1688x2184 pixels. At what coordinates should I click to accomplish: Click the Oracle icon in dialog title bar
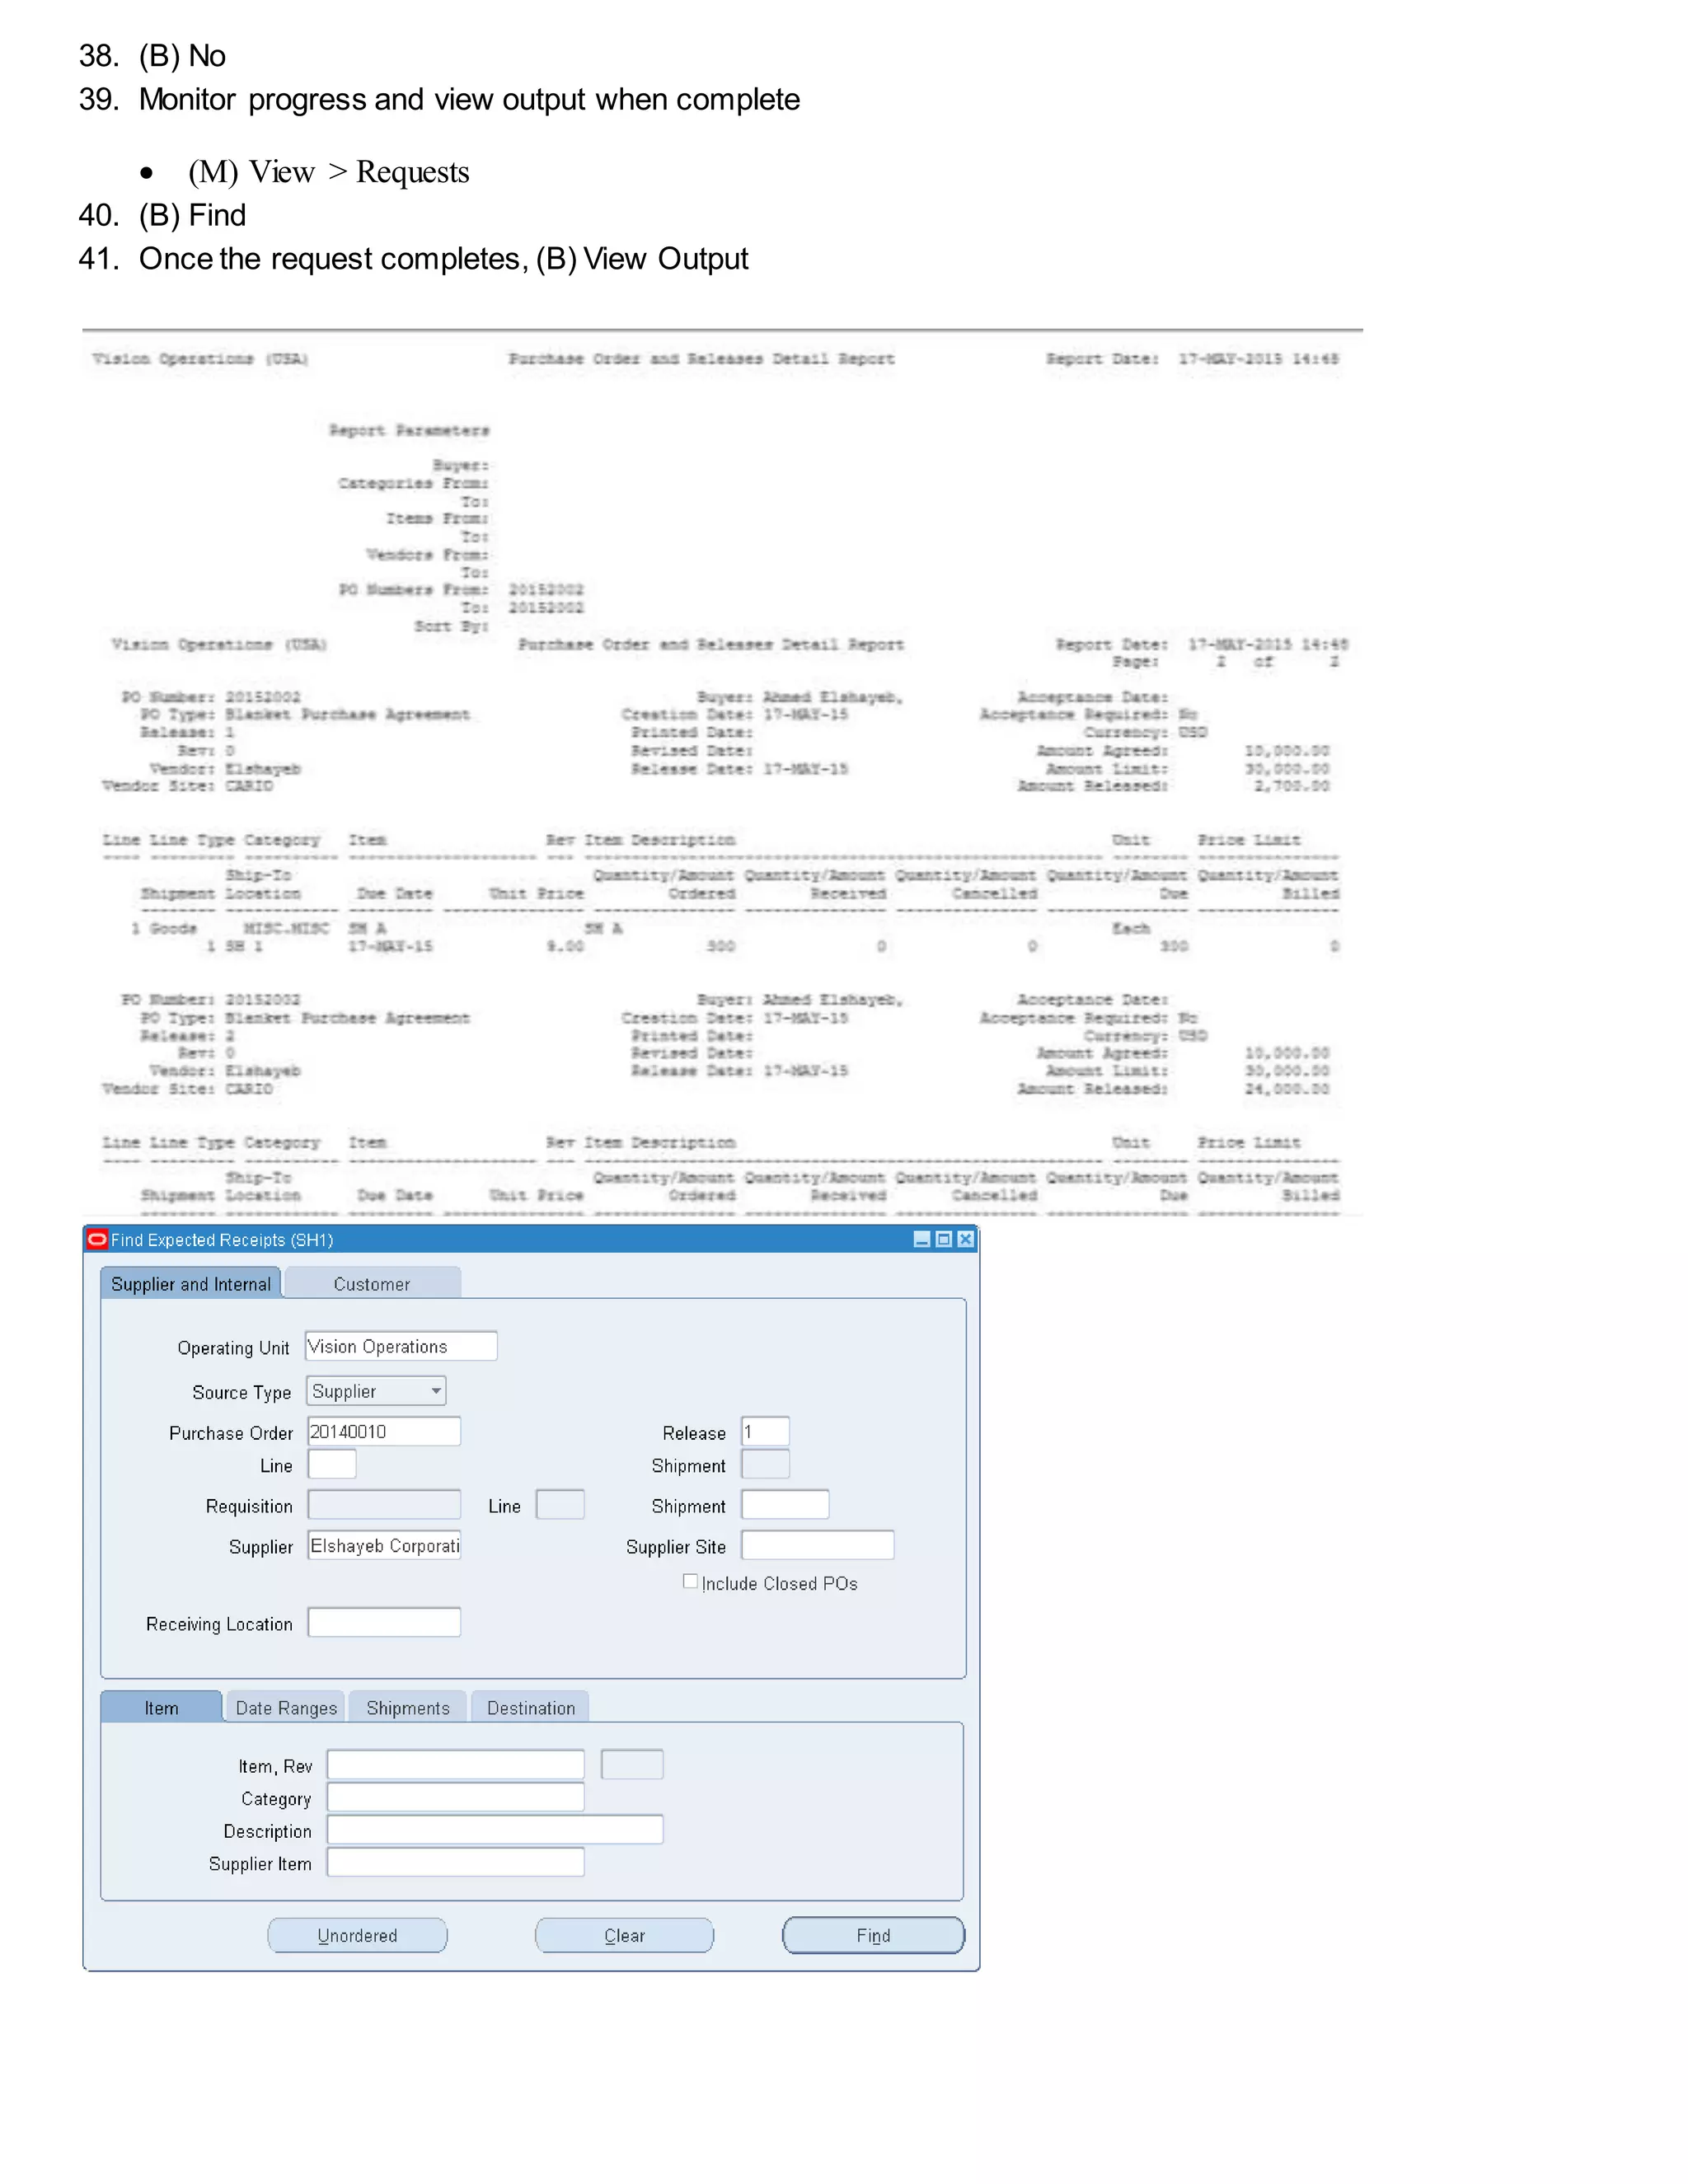(97, 1239)
